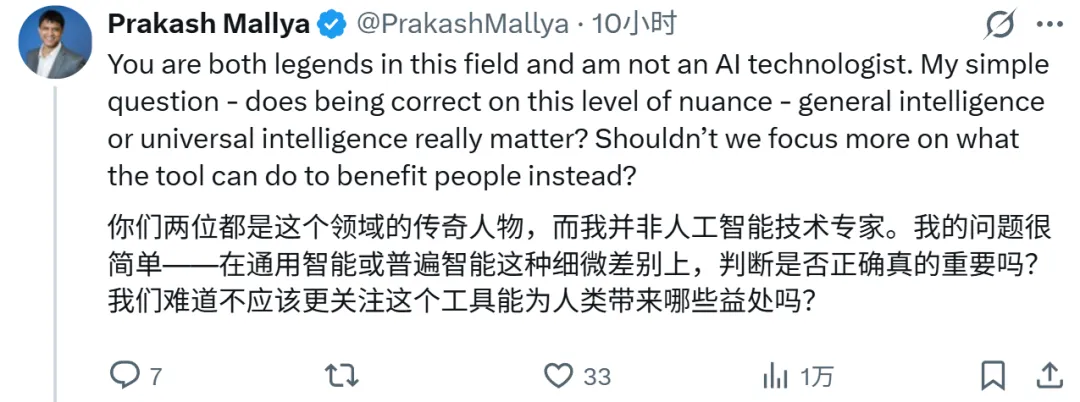Screen dimensions: 1080x402
Task: Click the views bar chart icon
Action: click(775, 376)
